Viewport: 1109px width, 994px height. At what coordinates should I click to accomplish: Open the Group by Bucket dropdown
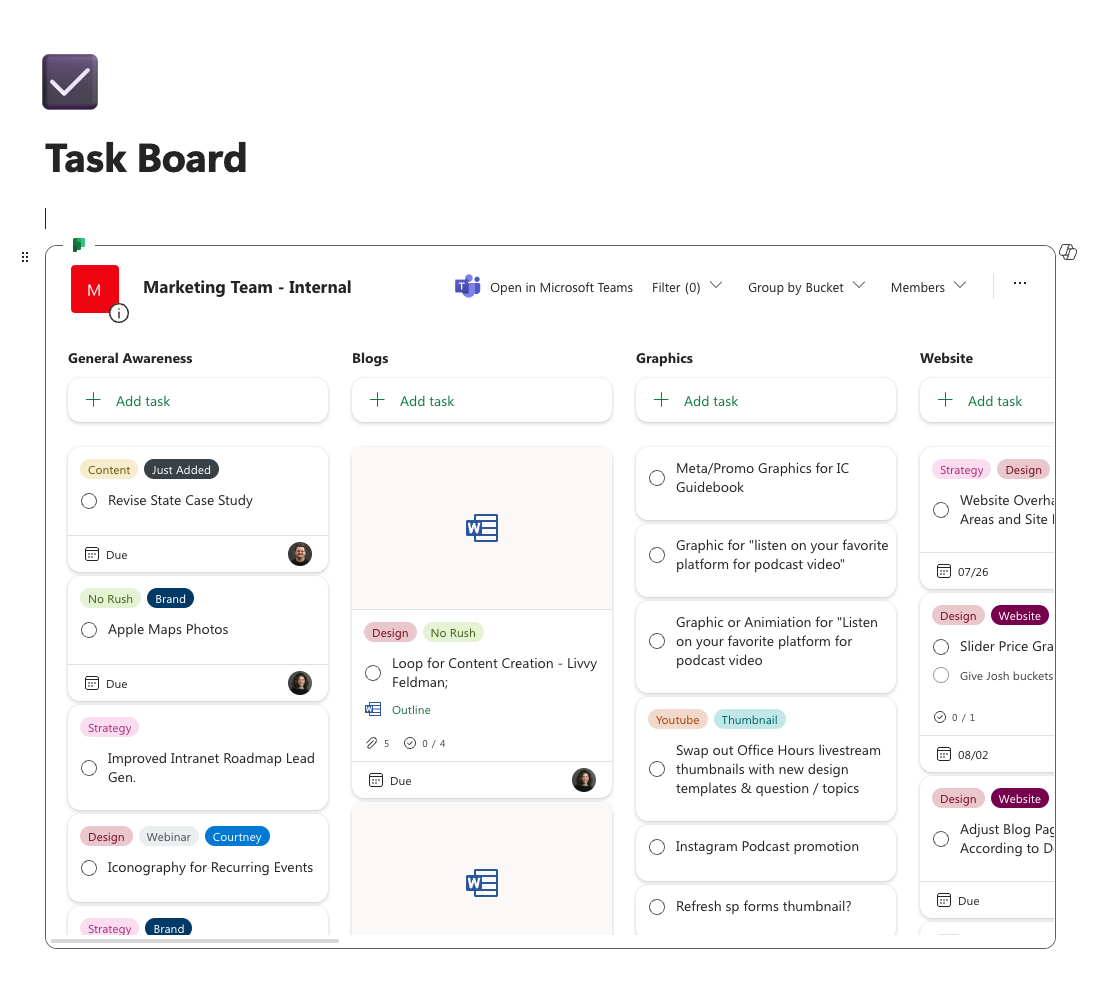[x=806, y=287]
